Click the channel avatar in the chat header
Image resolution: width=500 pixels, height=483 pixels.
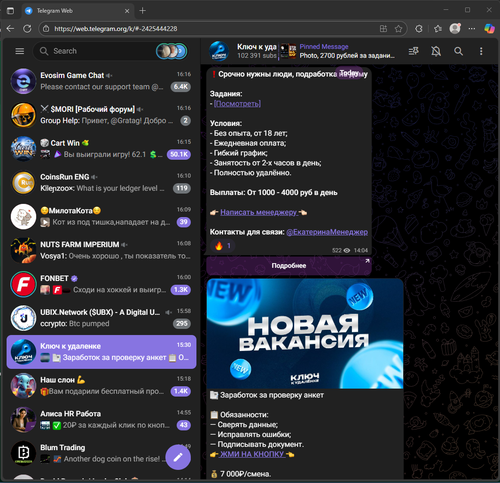[219, 51]
